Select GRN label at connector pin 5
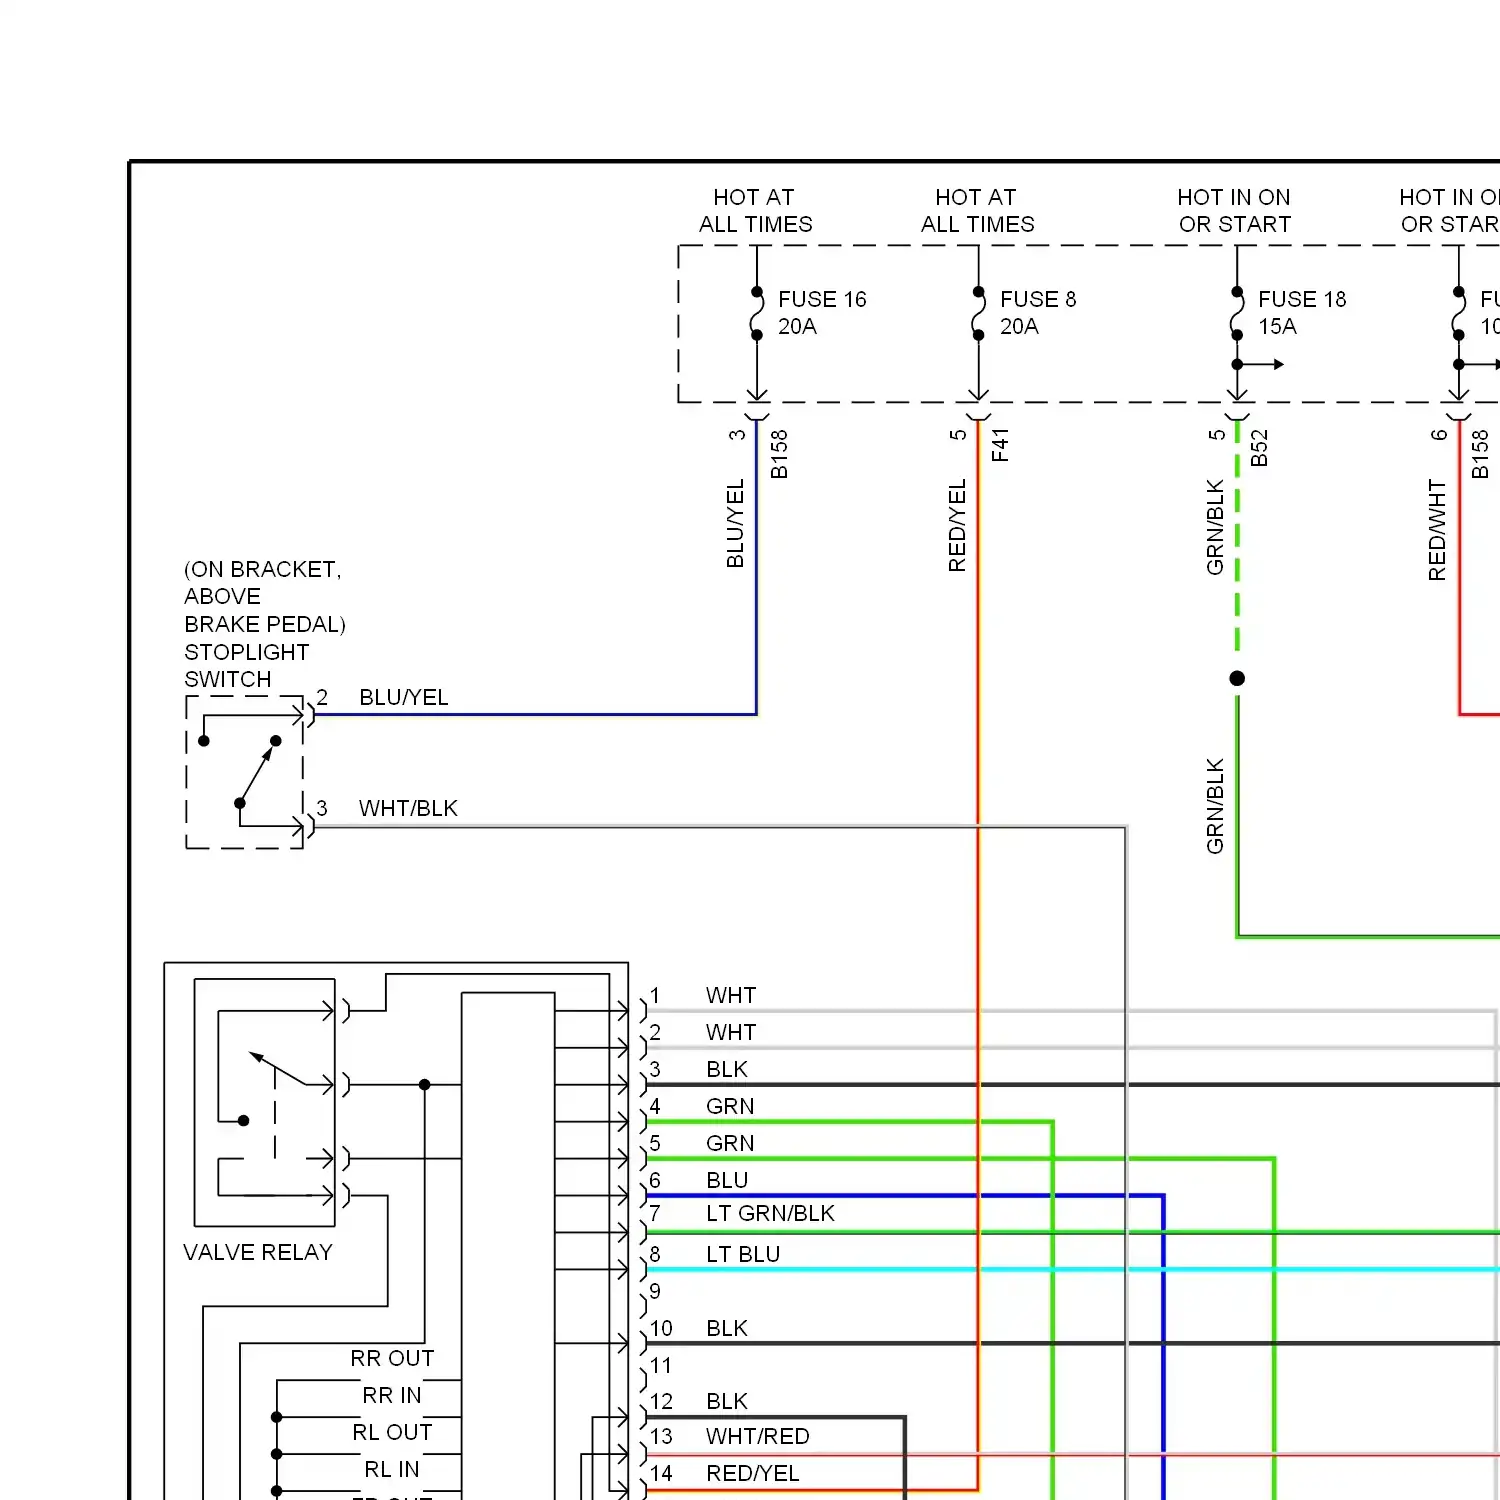The height and width of the screenshot is (1500, 1500). tap(730, 1144)
